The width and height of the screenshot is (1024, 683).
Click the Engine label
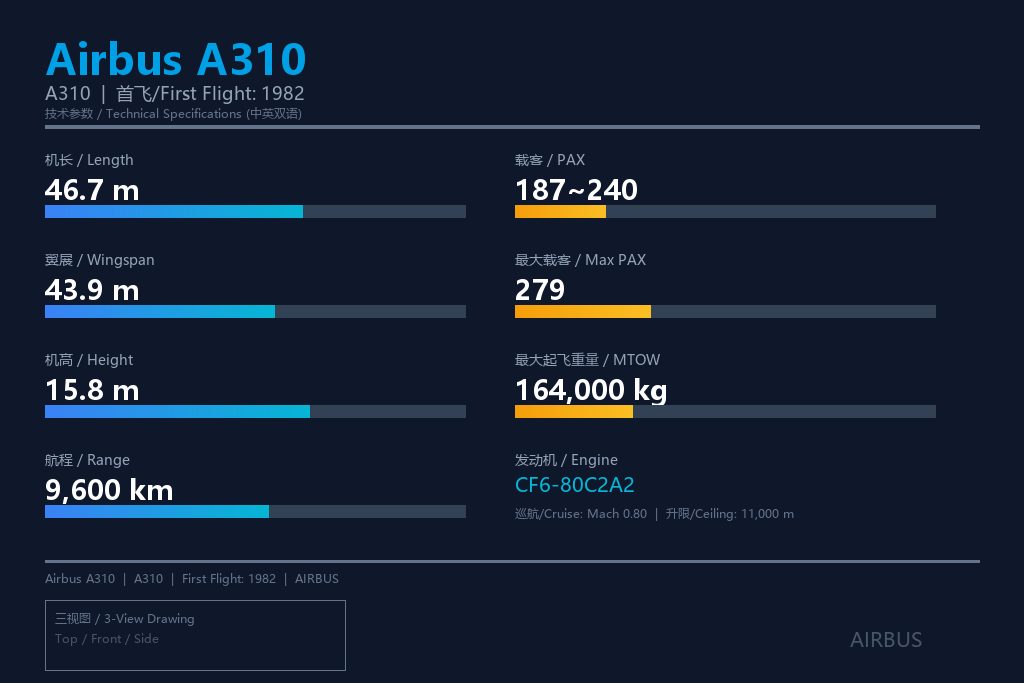[566, 460]
